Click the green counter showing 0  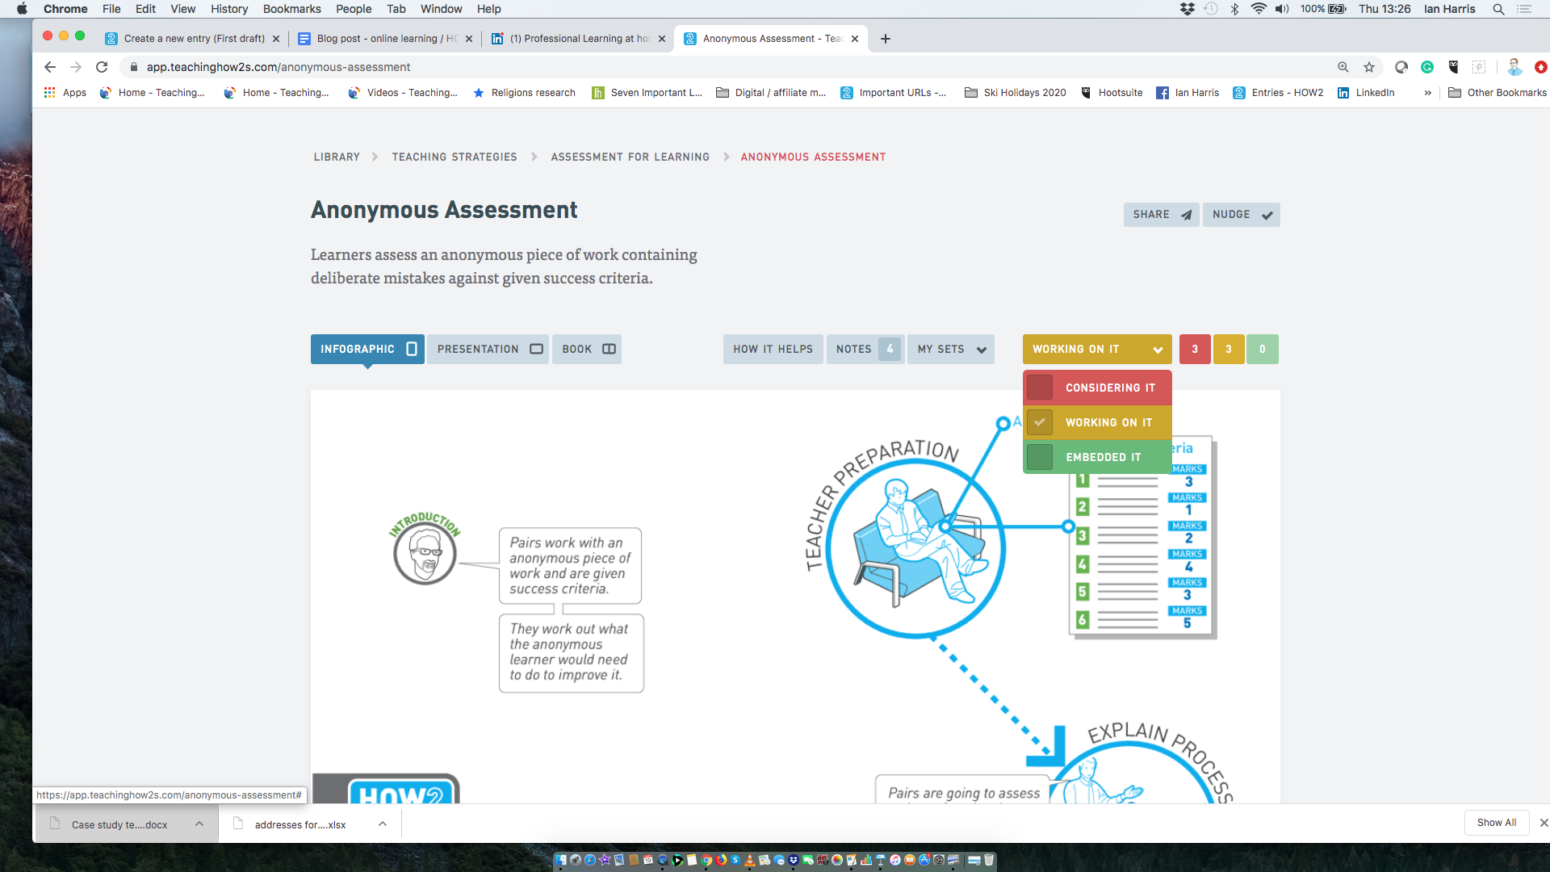pos(1262,349)
